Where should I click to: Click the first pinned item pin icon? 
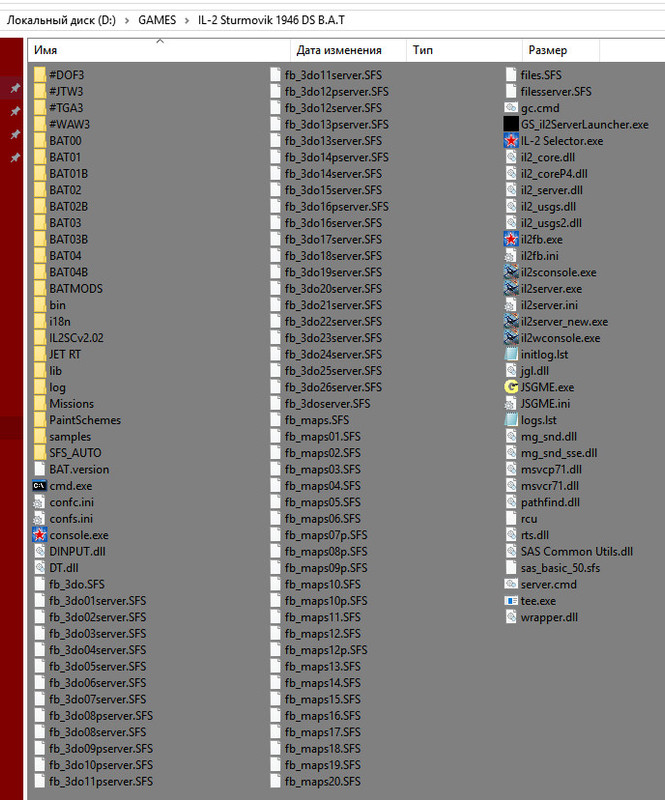tap(15, 88)
